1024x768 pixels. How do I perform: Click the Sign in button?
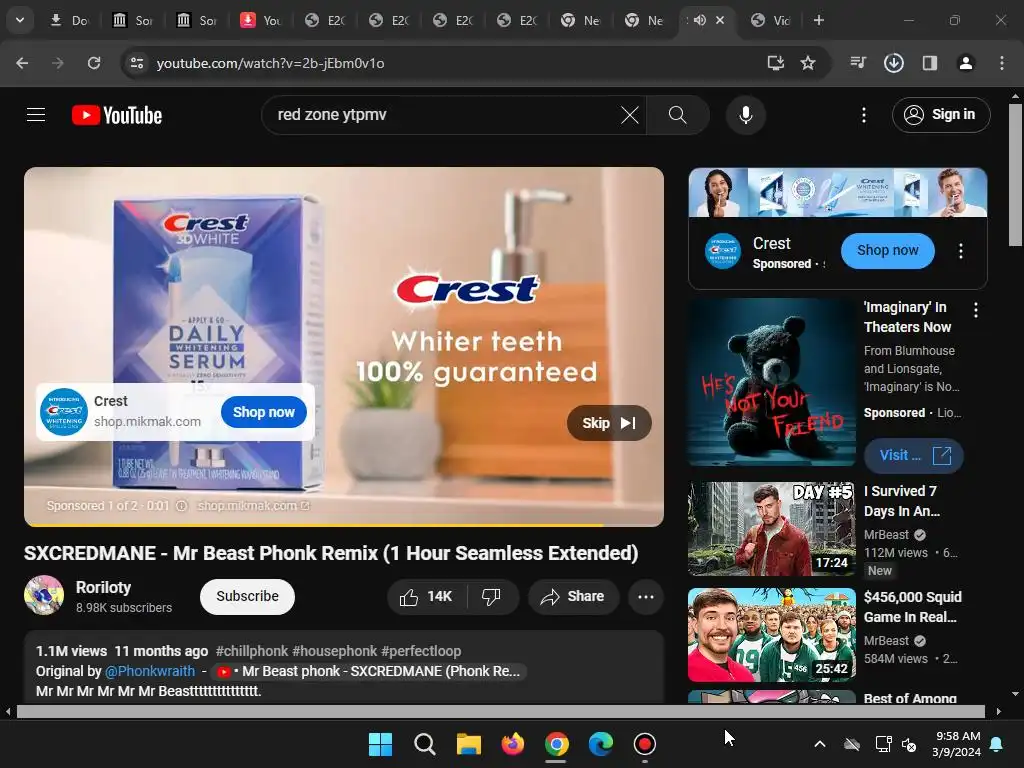(x=940, y=115)
